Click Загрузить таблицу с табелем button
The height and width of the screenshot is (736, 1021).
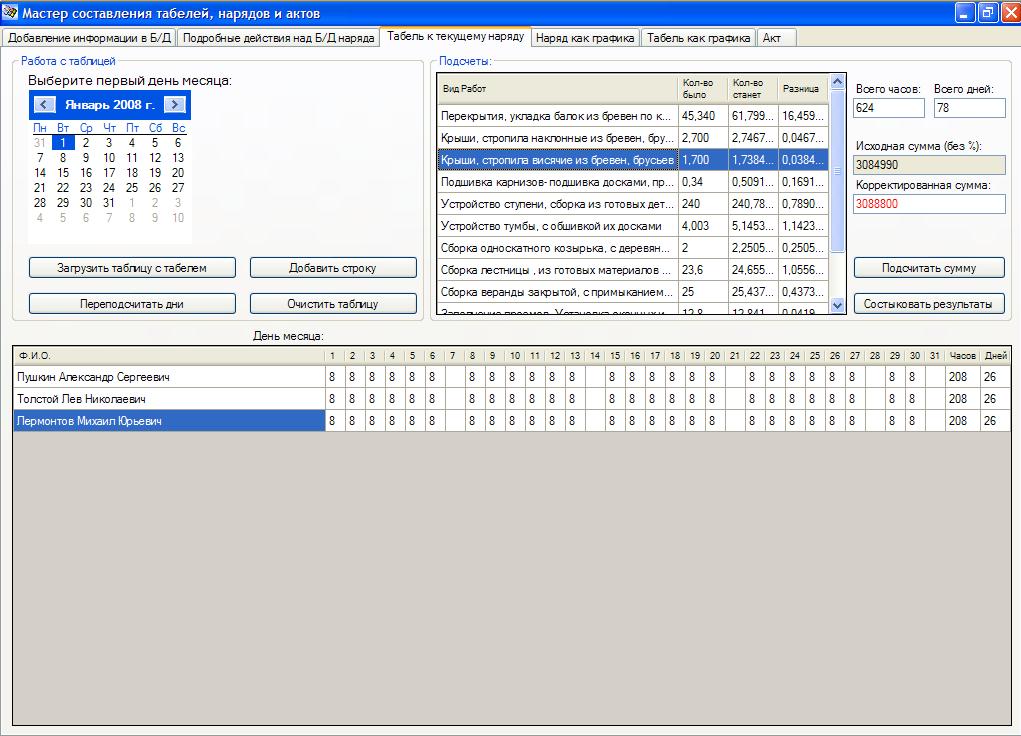pos(132,268)
